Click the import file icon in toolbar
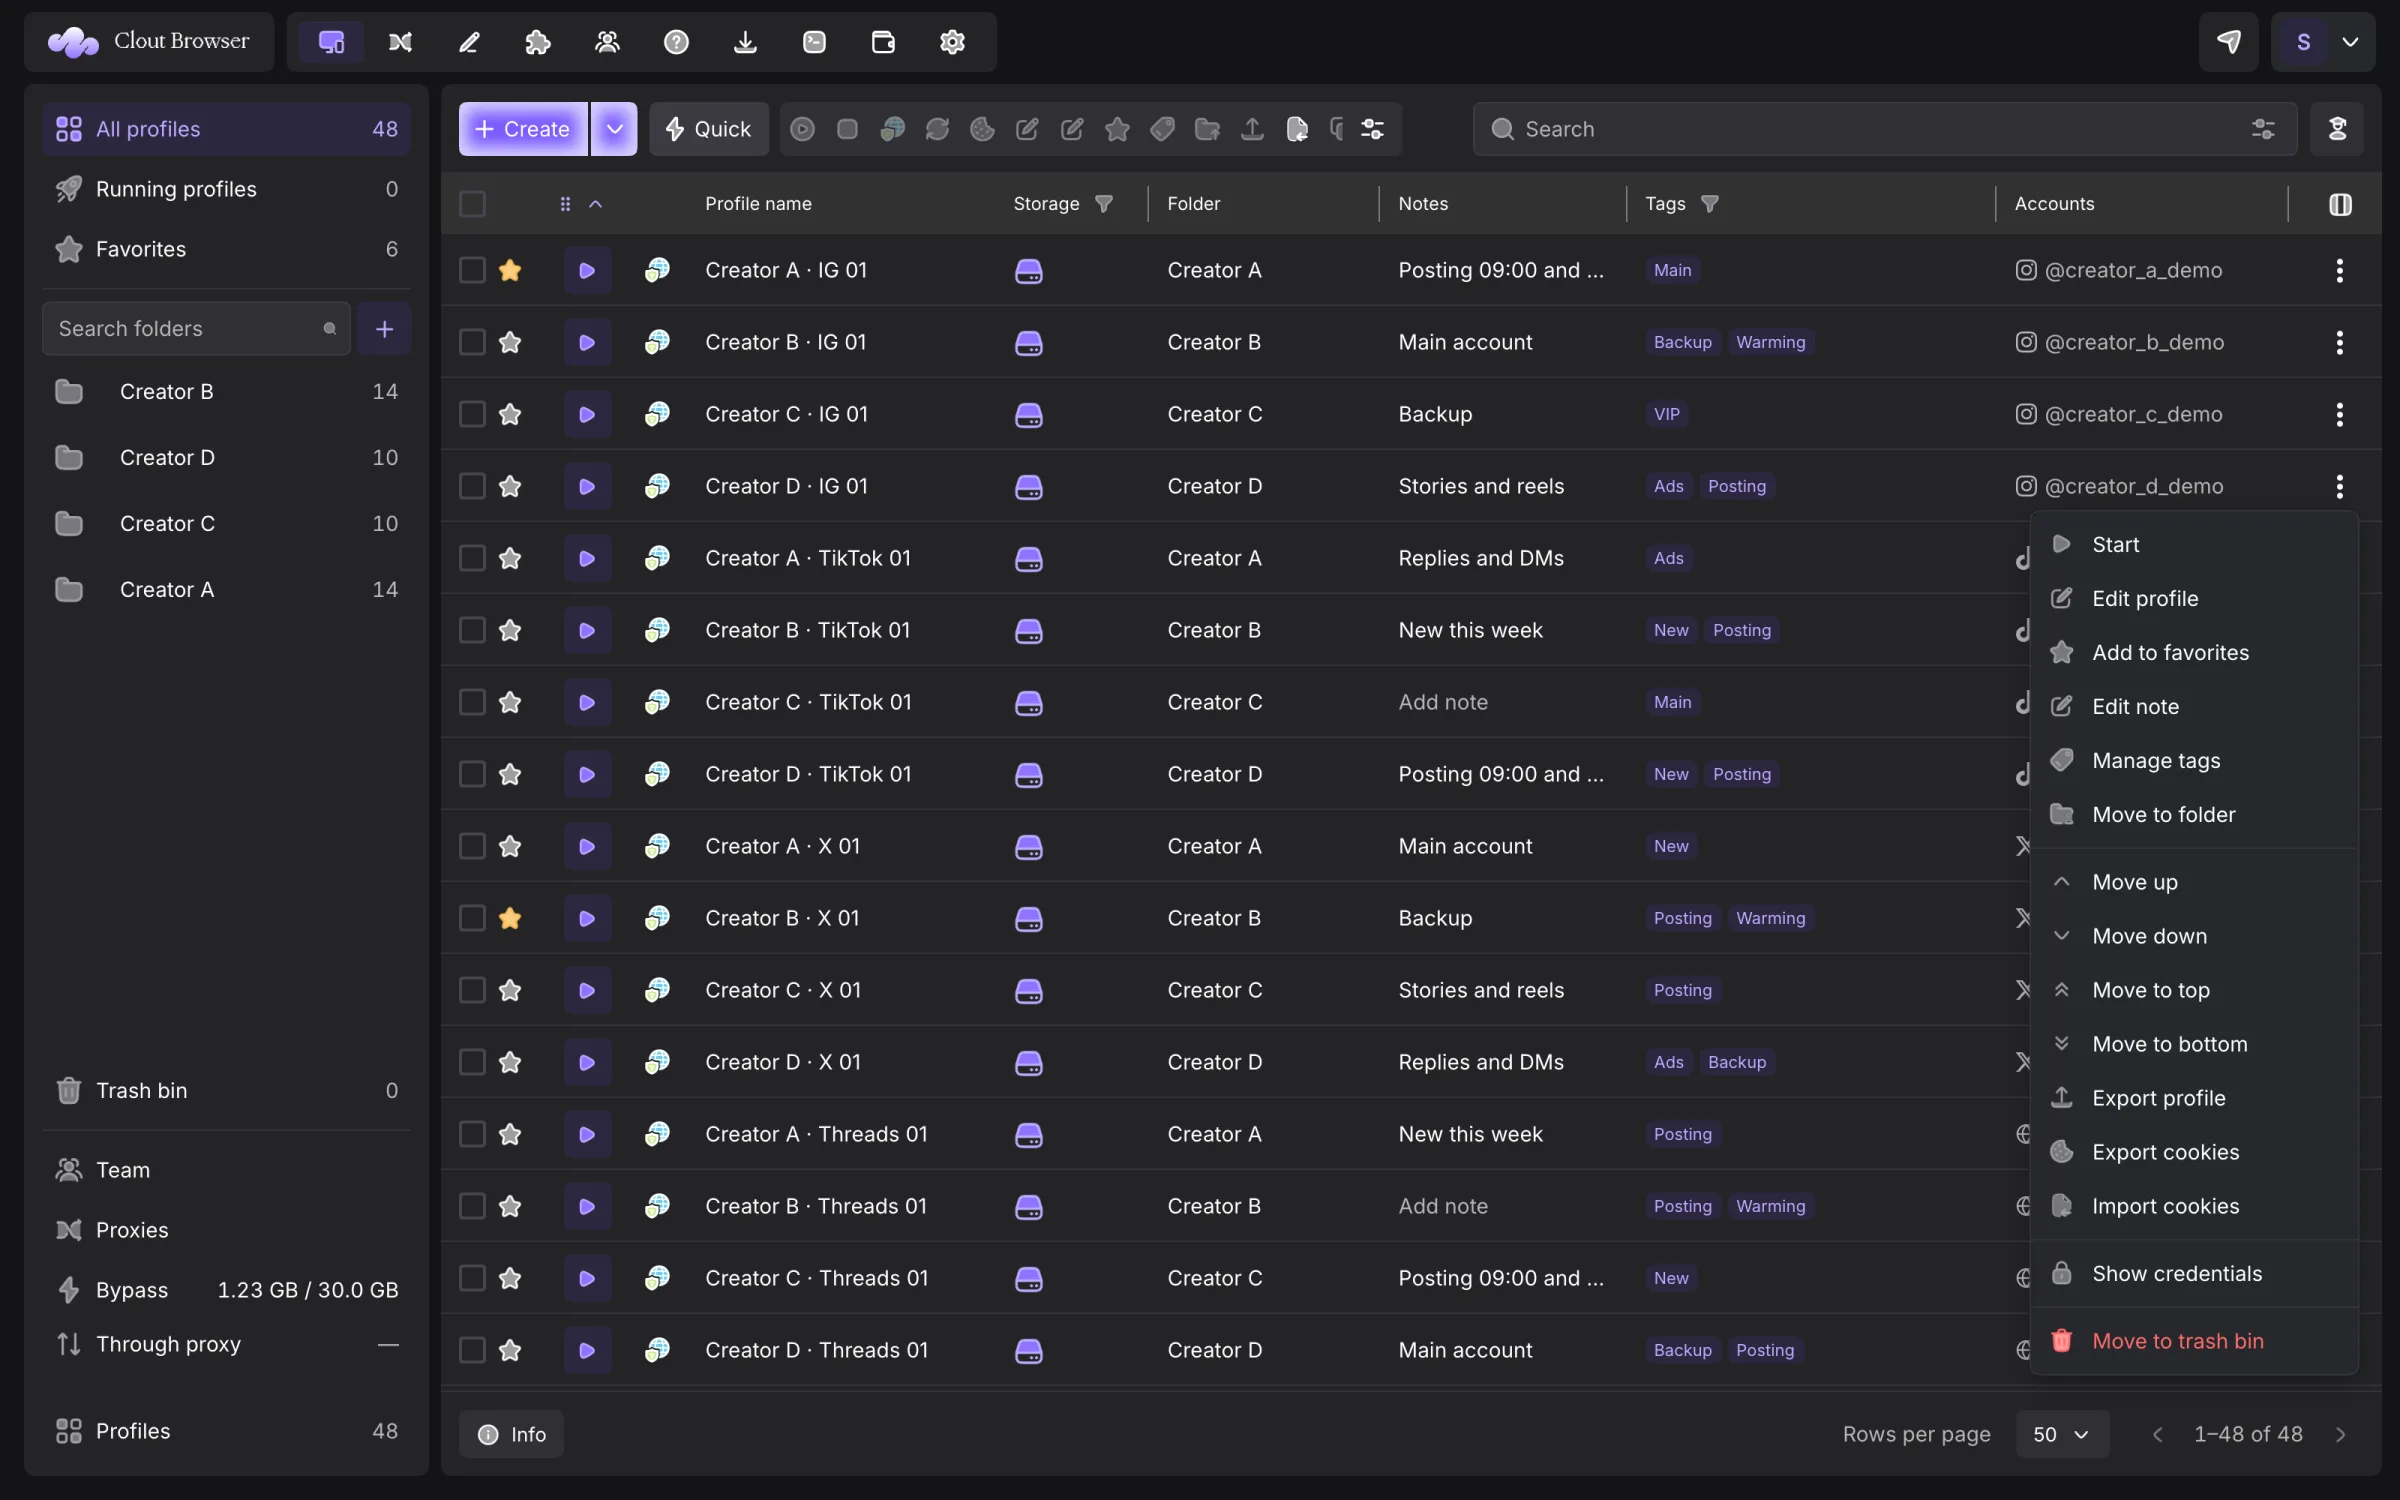The width and height of the screenshot is (2400, 1500). tap(1297, 129)
